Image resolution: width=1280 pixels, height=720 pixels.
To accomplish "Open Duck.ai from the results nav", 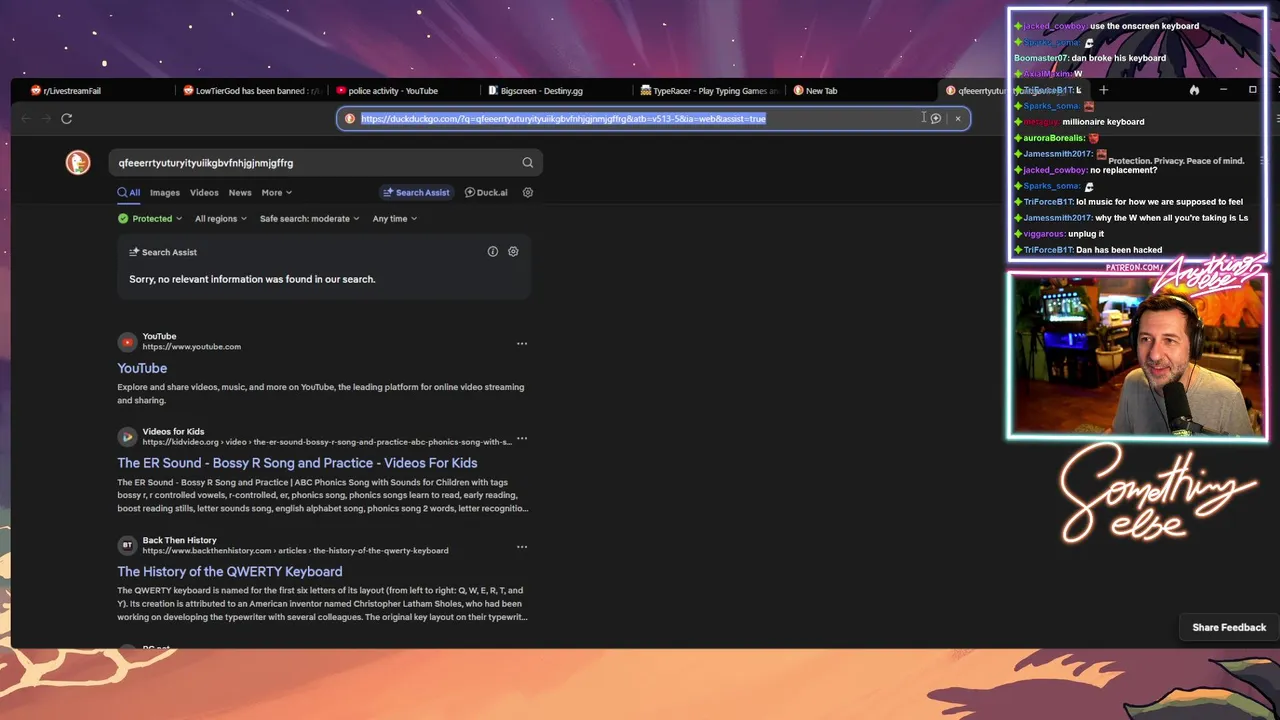I will (x=486, y=192).
